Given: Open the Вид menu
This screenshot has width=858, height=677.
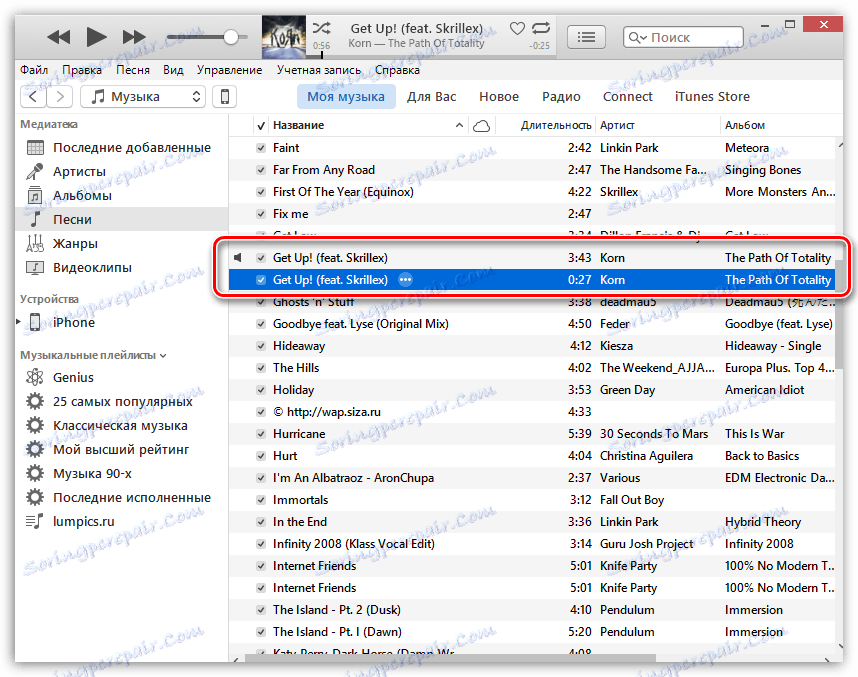Looking at the screenshot, I should (x=173, y=70).
